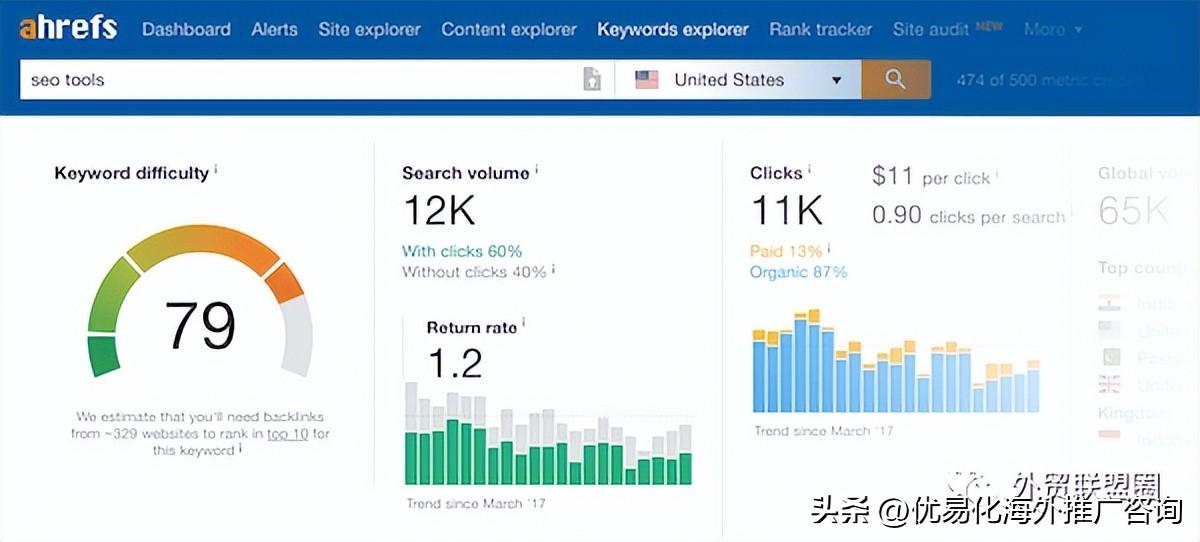Click the 'Organic 87%' label

tap(798, 272)
